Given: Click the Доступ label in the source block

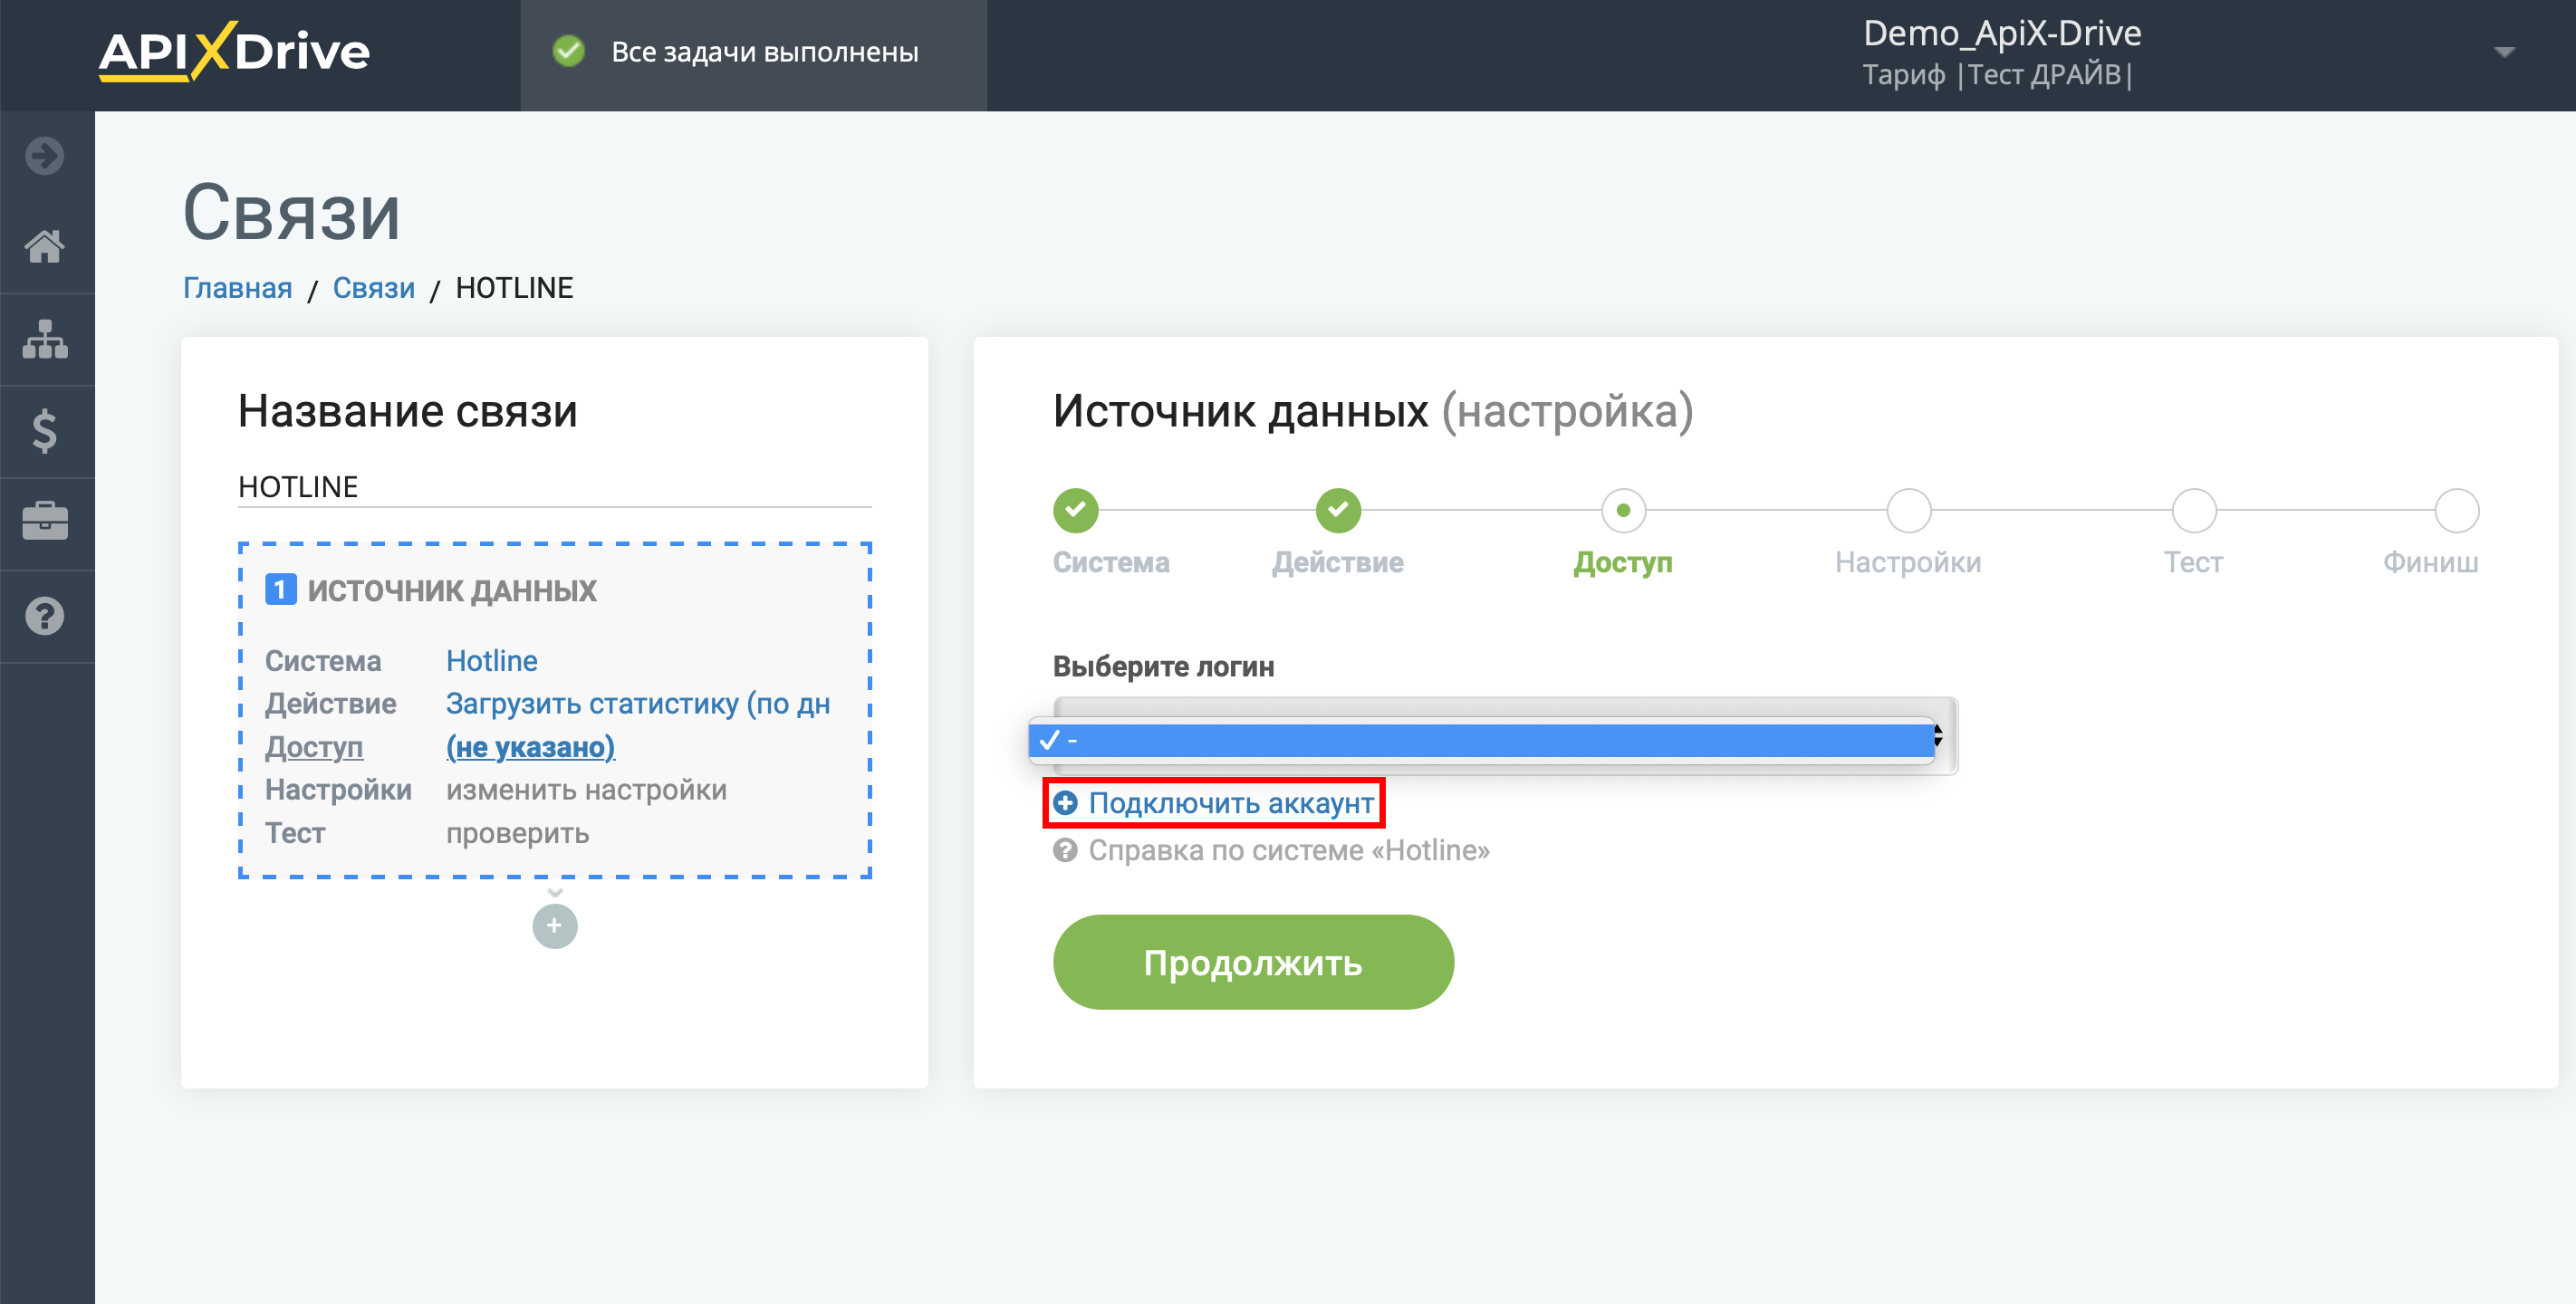Looking at the screenshot, I should pyautogui.click(x=314, y=747).
